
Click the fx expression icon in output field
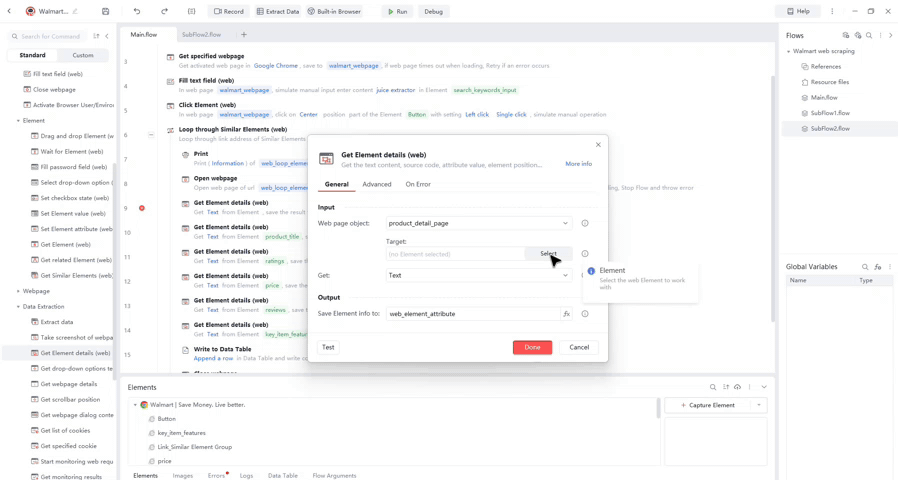click(566, 314)
